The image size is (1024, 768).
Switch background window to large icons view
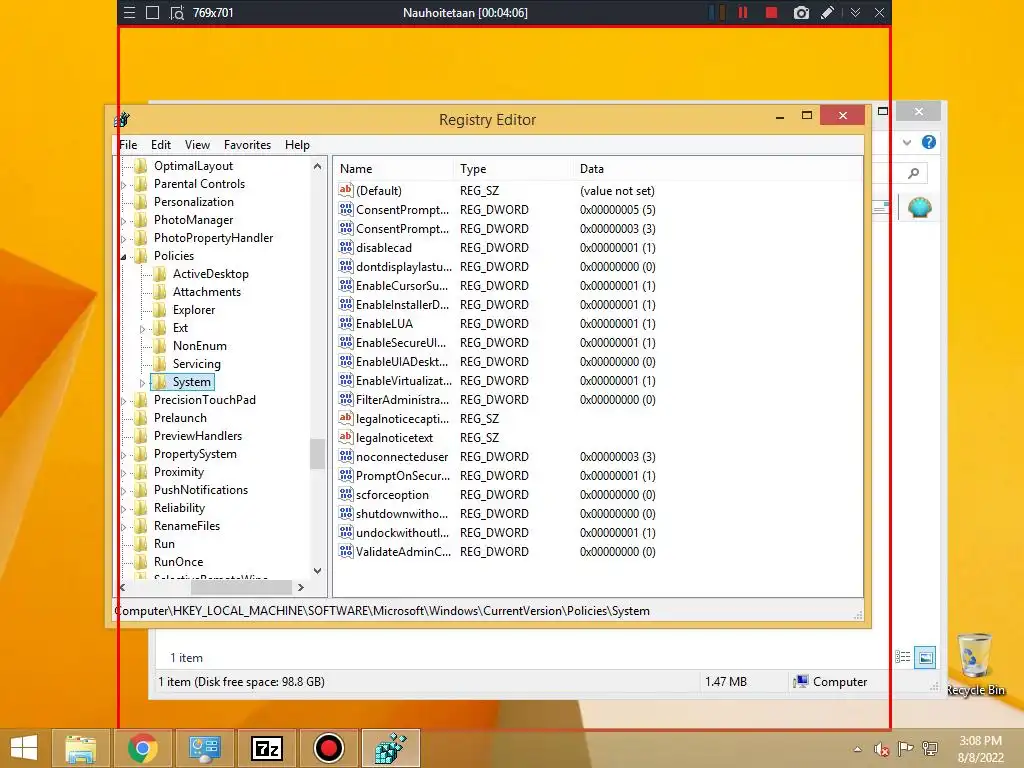(925, 657)
